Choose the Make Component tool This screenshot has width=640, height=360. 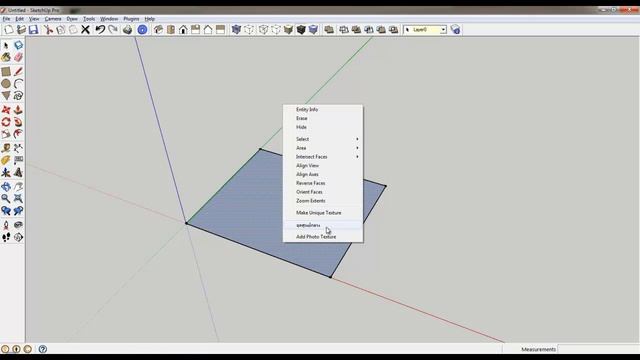18,45
